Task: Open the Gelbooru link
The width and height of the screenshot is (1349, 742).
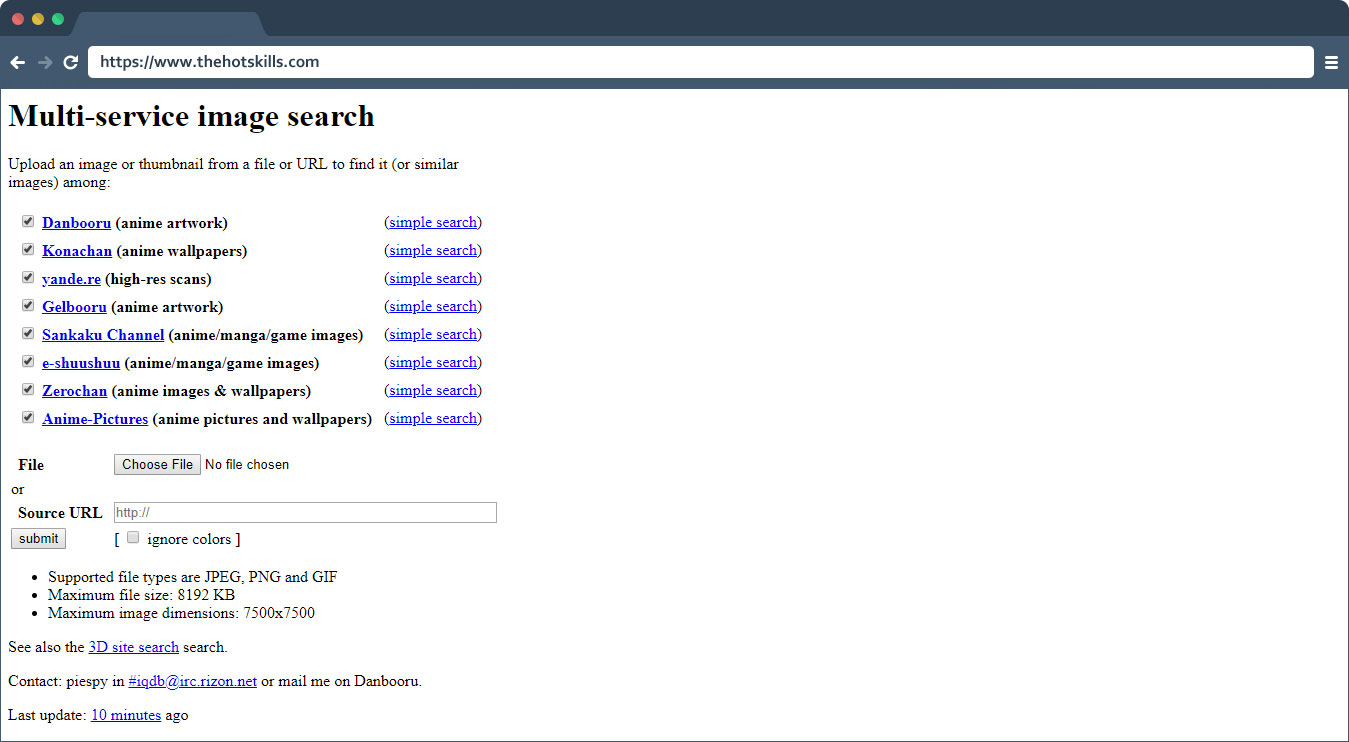Action: (x=74, y=307)
